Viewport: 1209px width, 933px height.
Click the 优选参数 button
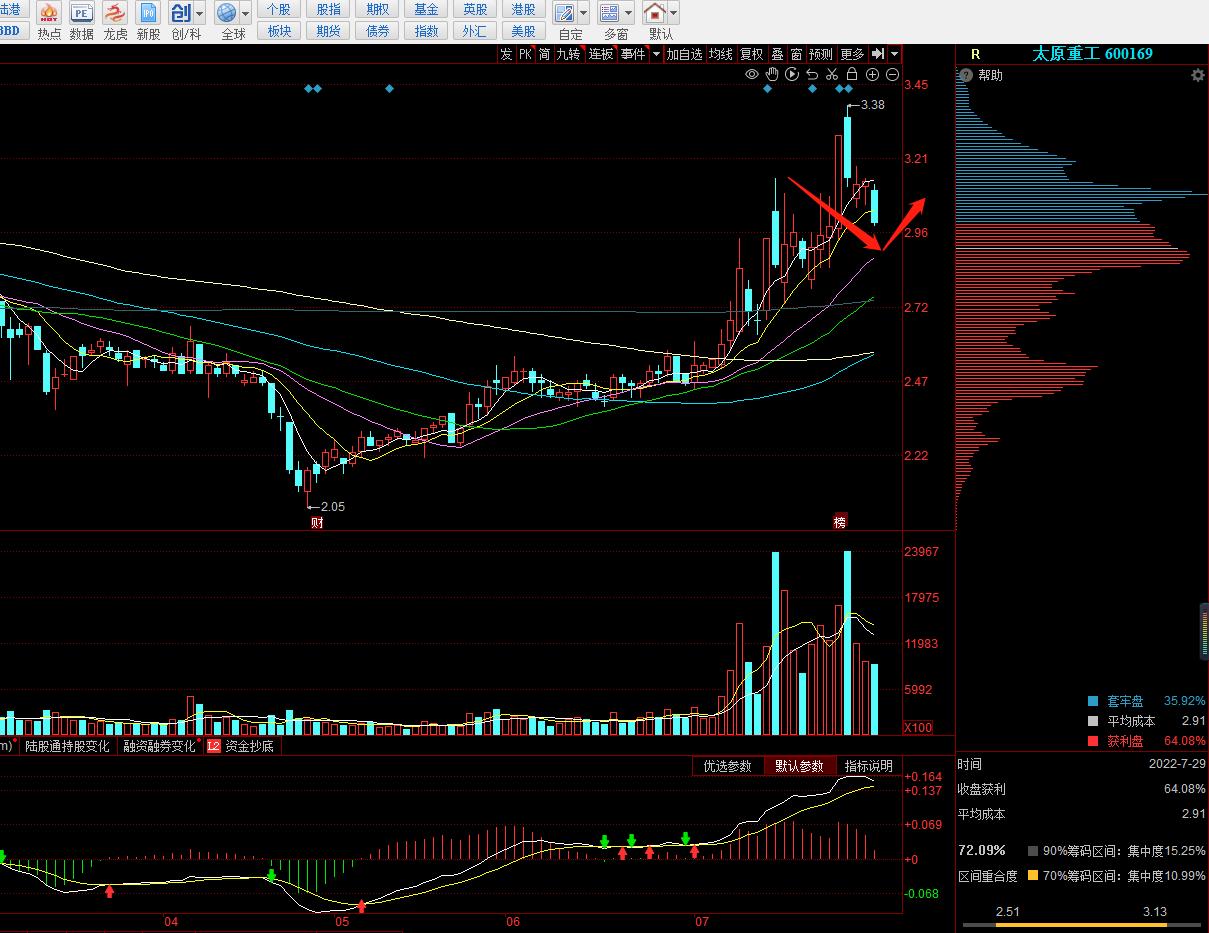tap(727, 766)
